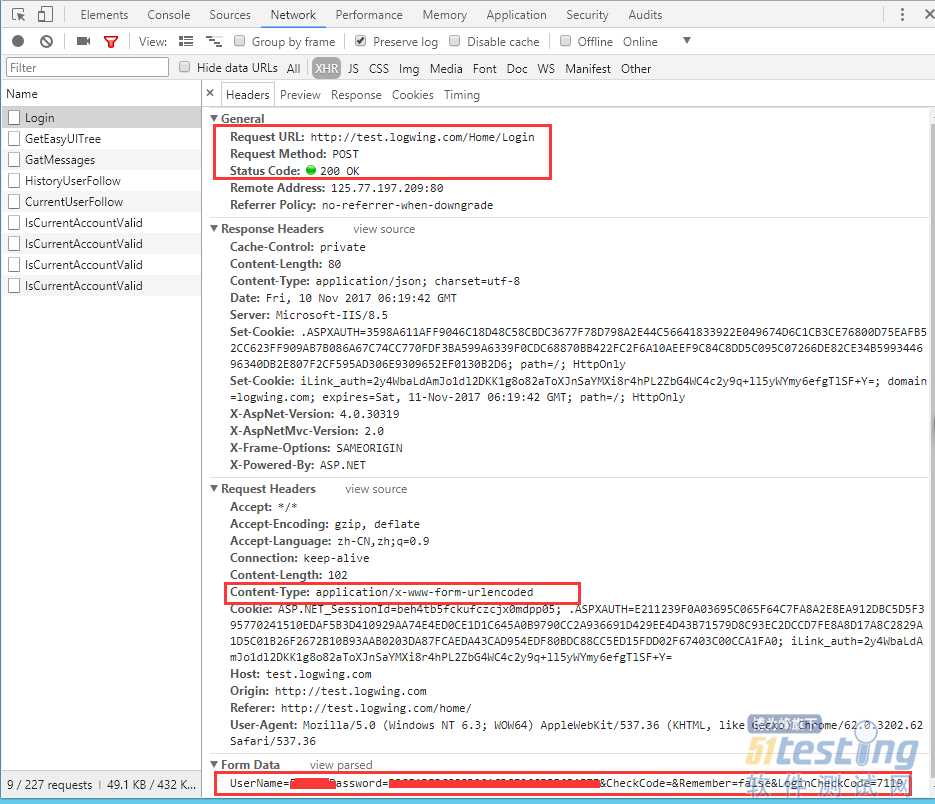Filter requests by Font
Image resolution: width=935 pixels, height=804 pixels.
click(485, 69)
